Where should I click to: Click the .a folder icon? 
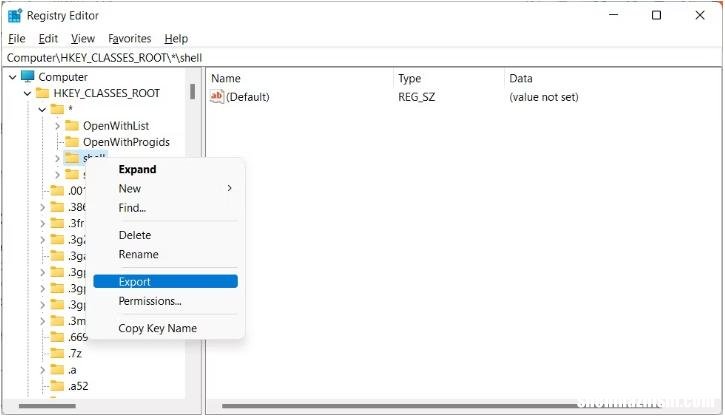click(x=57, y=370)
